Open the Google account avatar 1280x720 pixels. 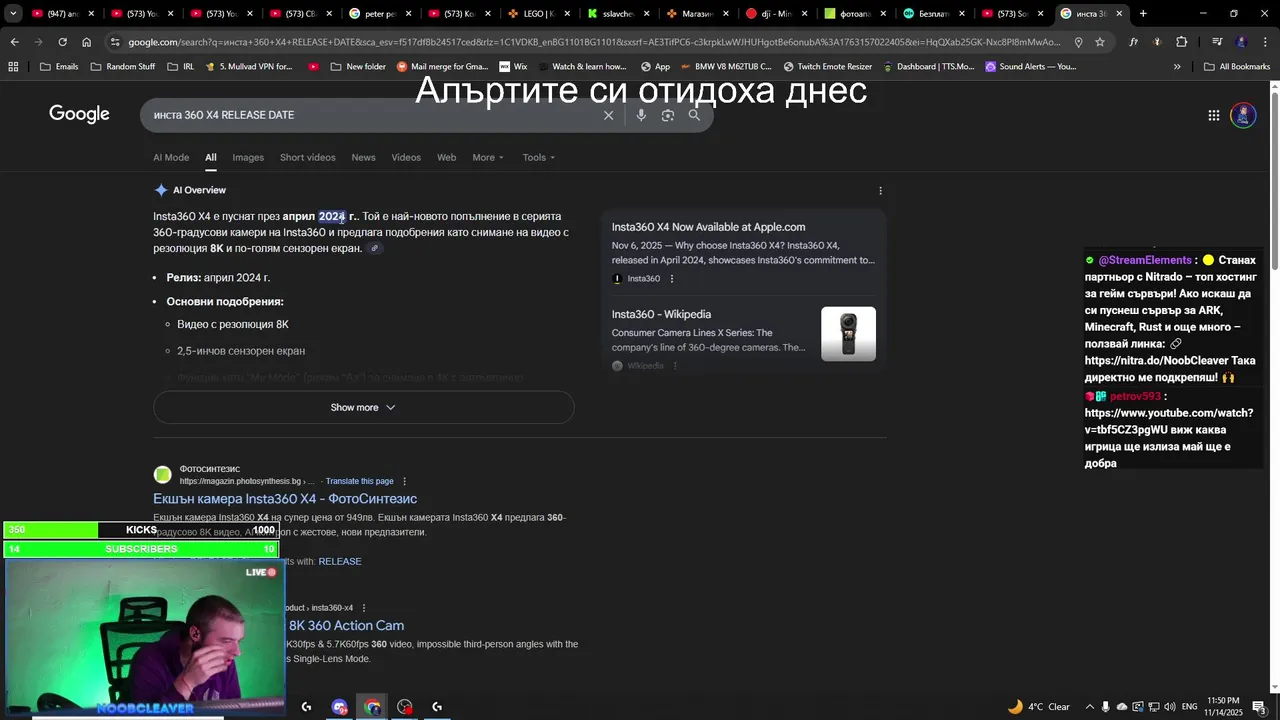1243,115
